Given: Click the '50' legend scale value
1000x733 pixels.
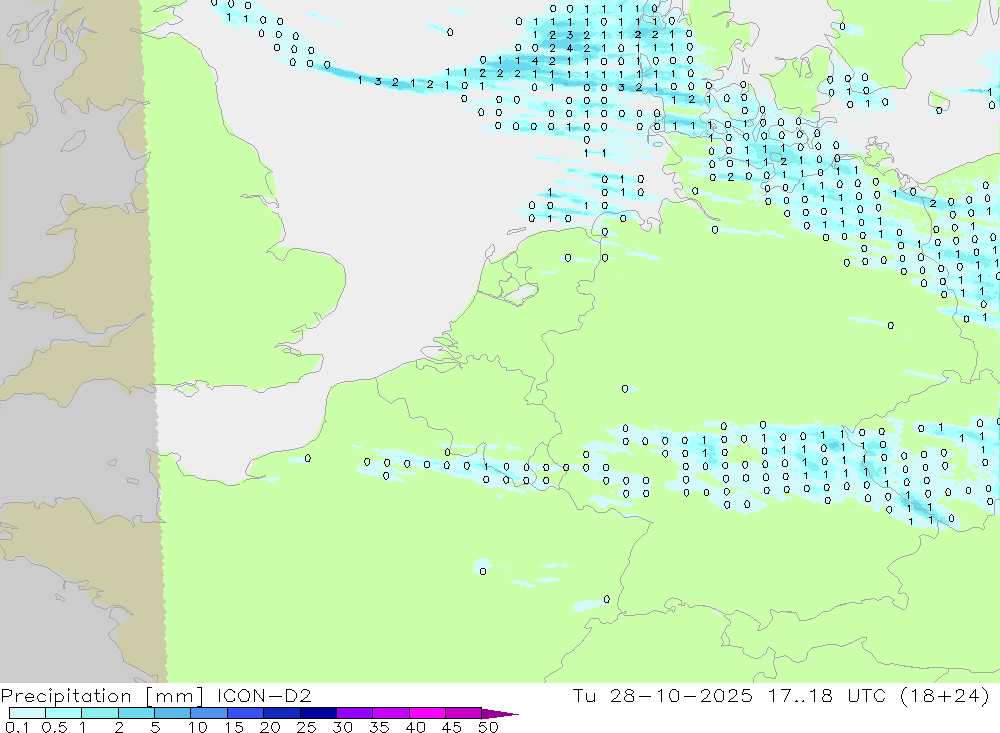Looking at the screenshot, I should 488,727.
